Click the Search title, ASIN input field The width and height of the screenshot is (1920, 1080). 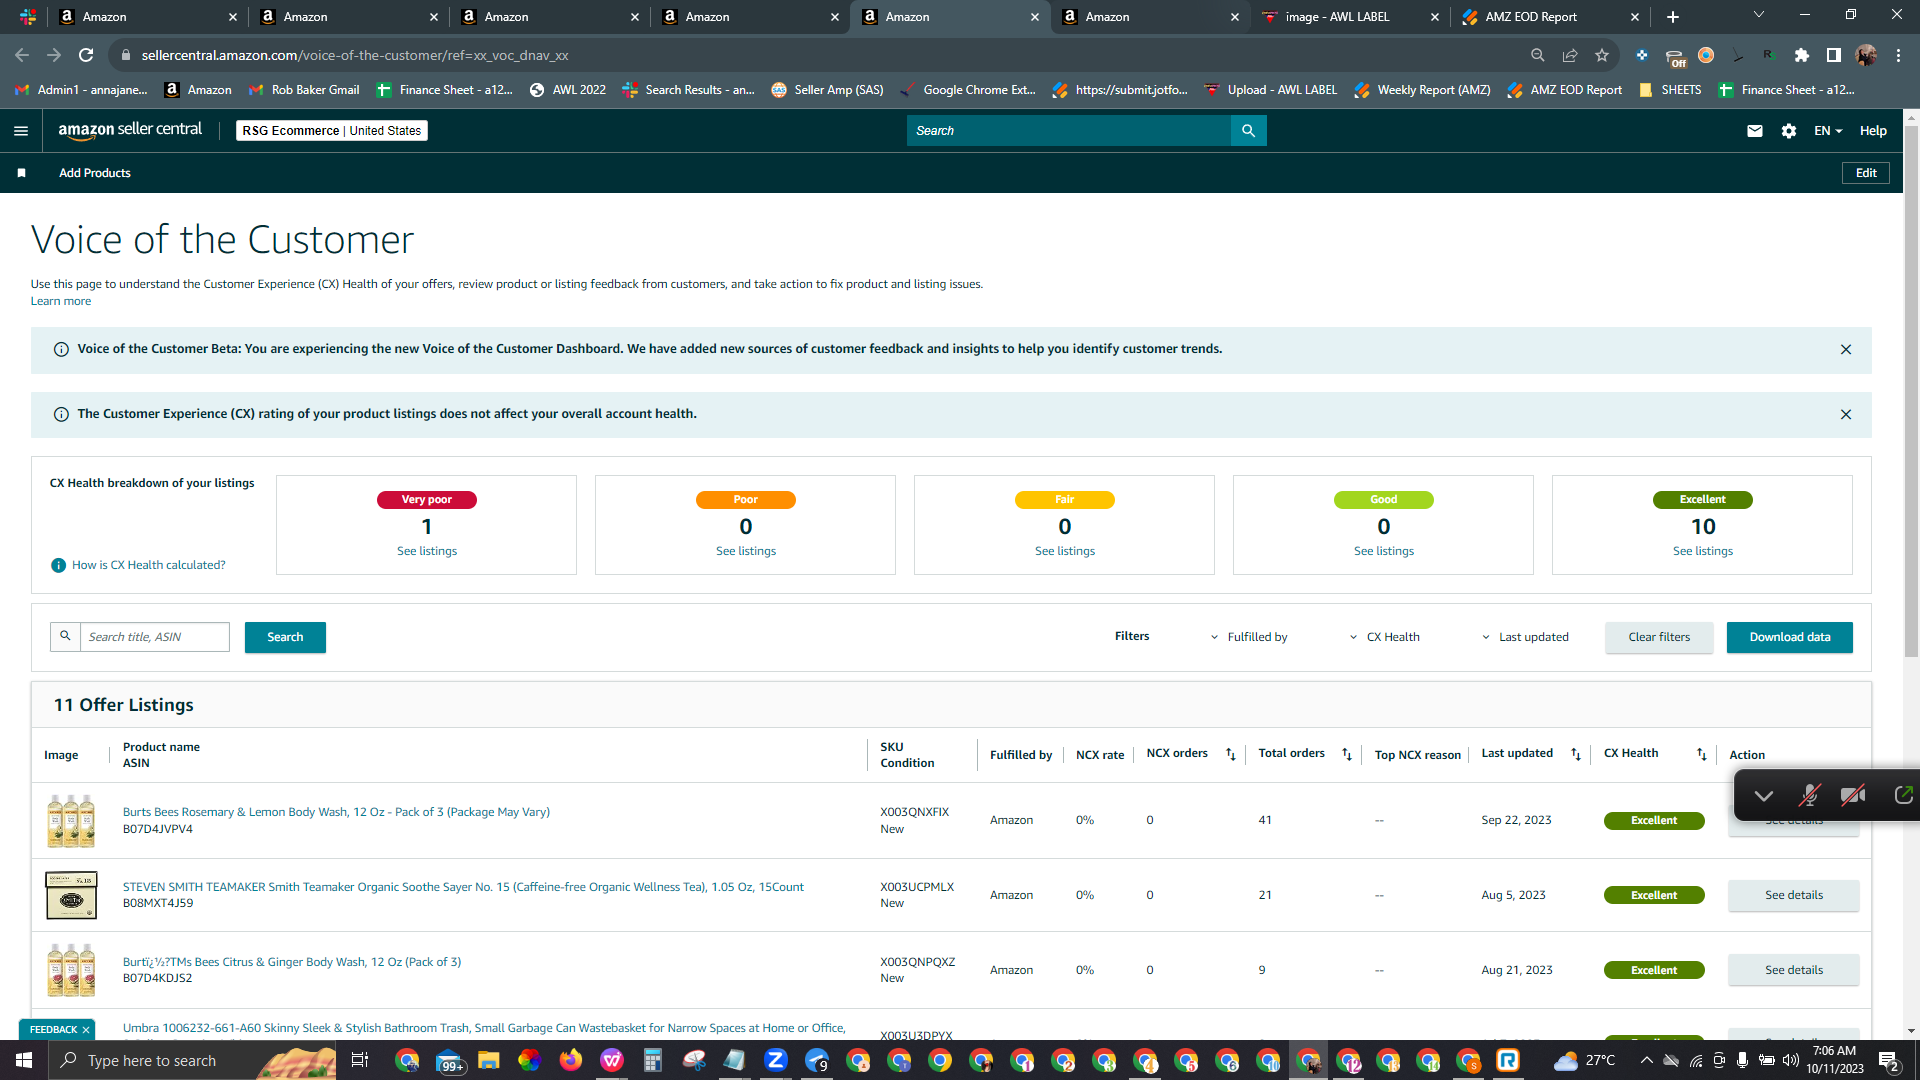[x=155, y=637]
